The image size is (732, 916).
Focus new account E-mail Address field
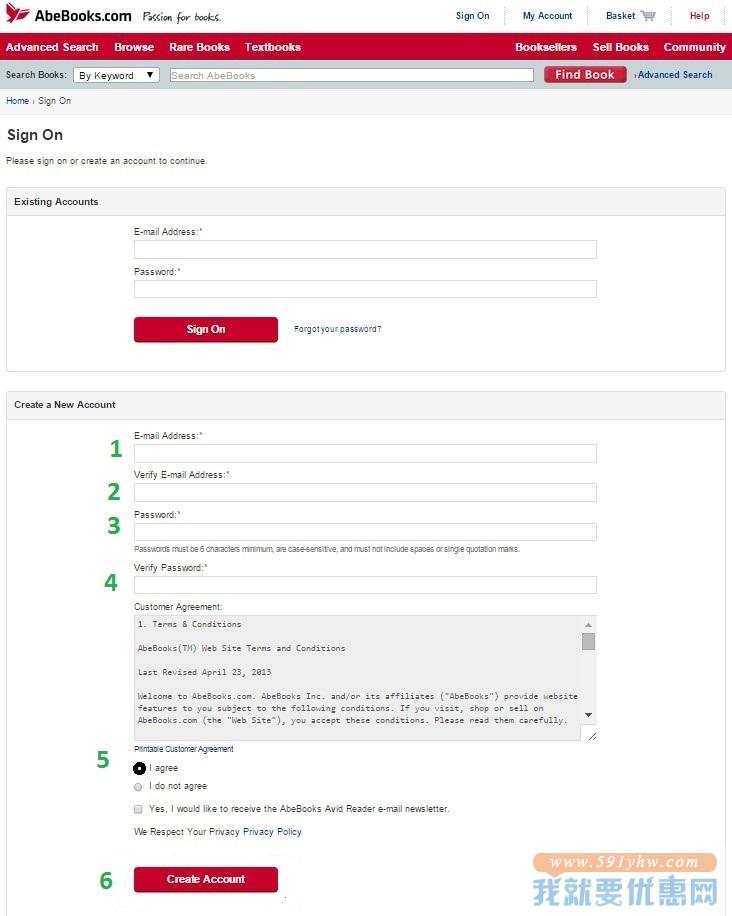[x=365, y=453]
